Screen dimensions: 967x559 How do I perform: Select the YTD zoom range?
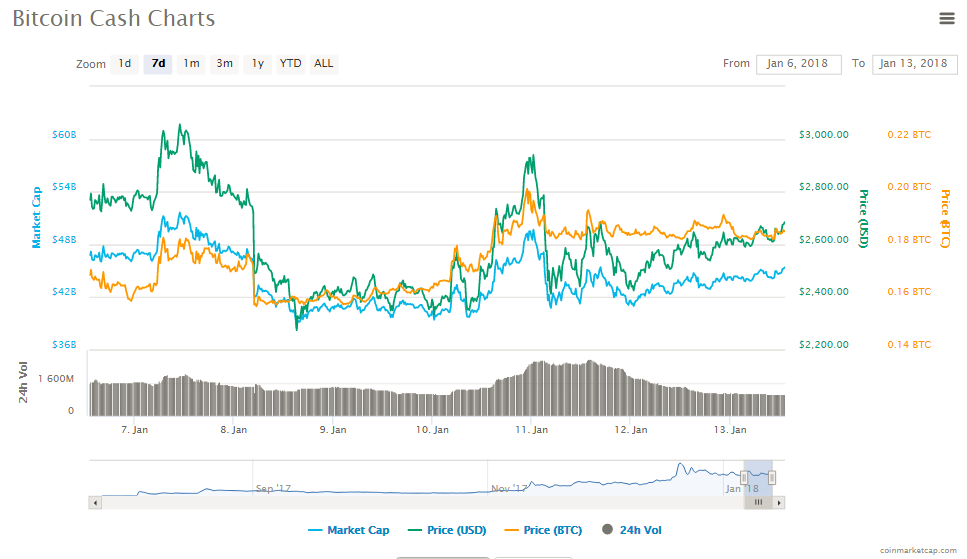coord(290,64)
